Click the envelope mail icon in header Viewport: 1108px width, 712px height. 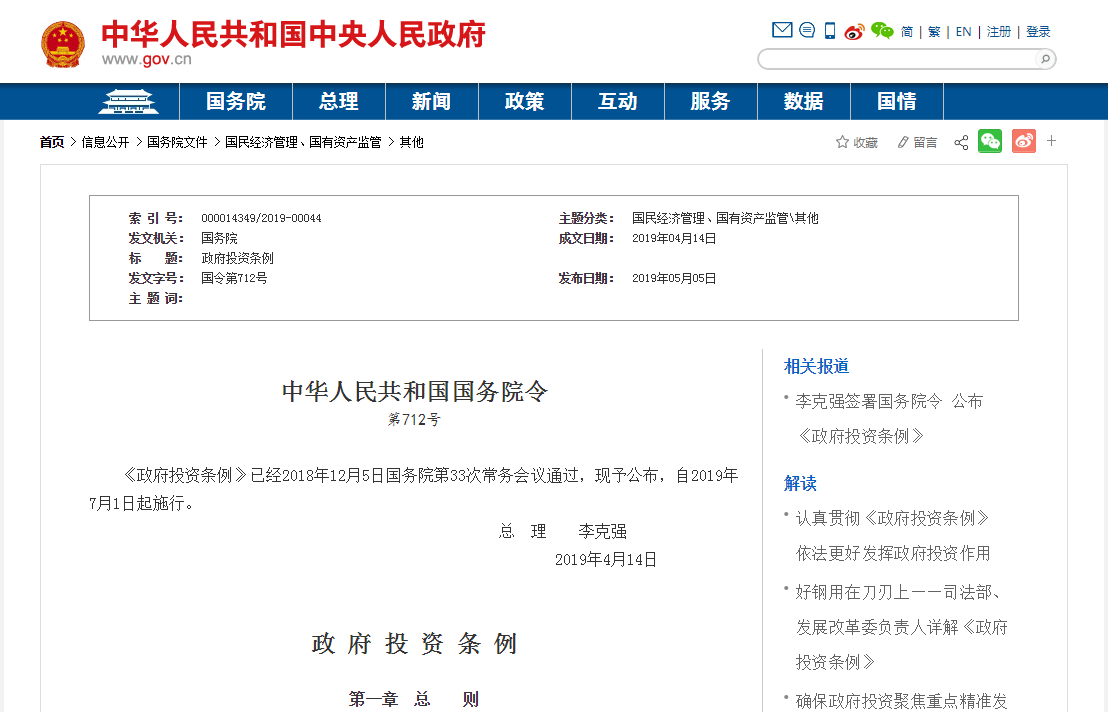(x=782, y=30)
